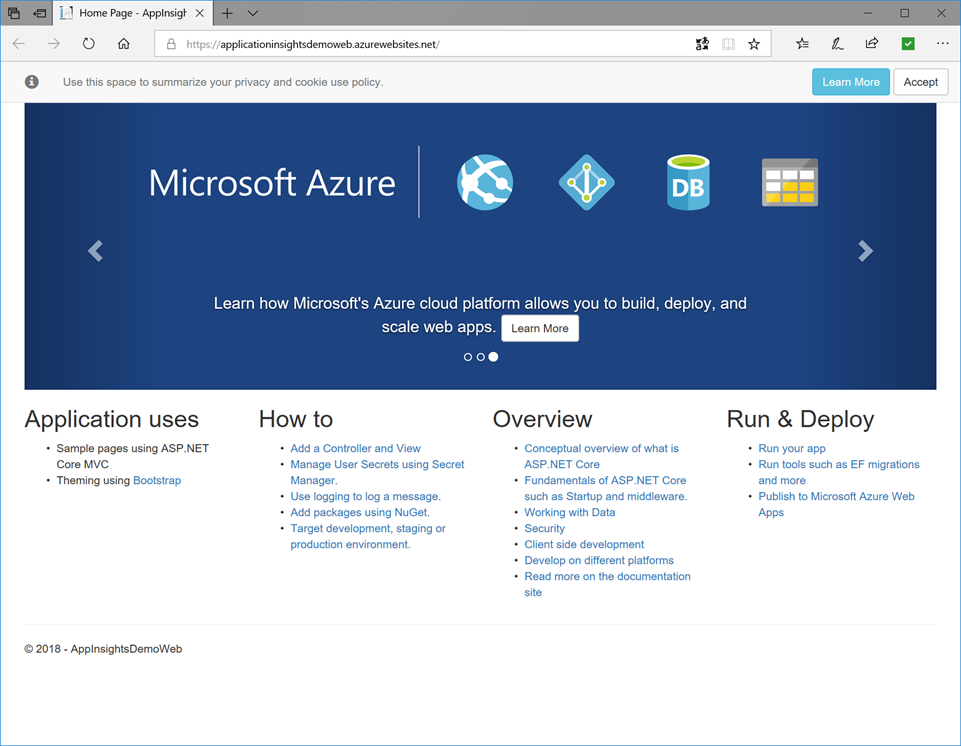Image resolution: width=961 pixels, height=746 pixels.
Task: Click the Overview heading
Action: 542,419
